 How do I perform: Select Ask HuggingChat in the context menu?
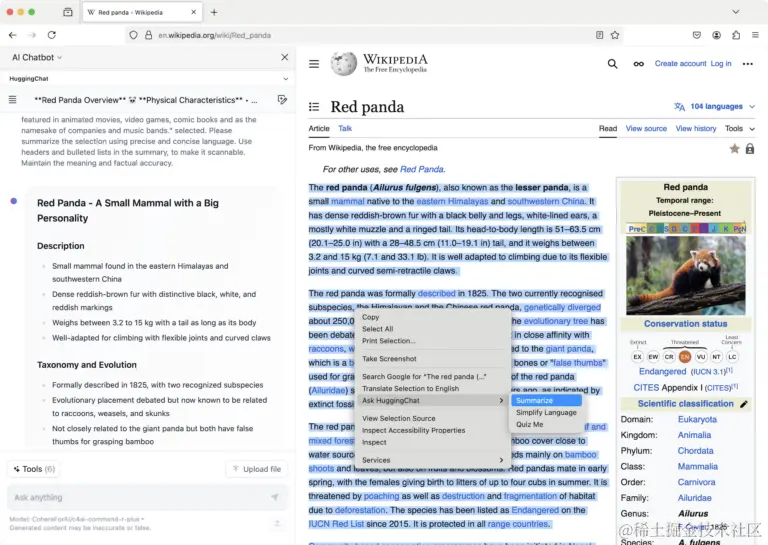pos(432,401)
